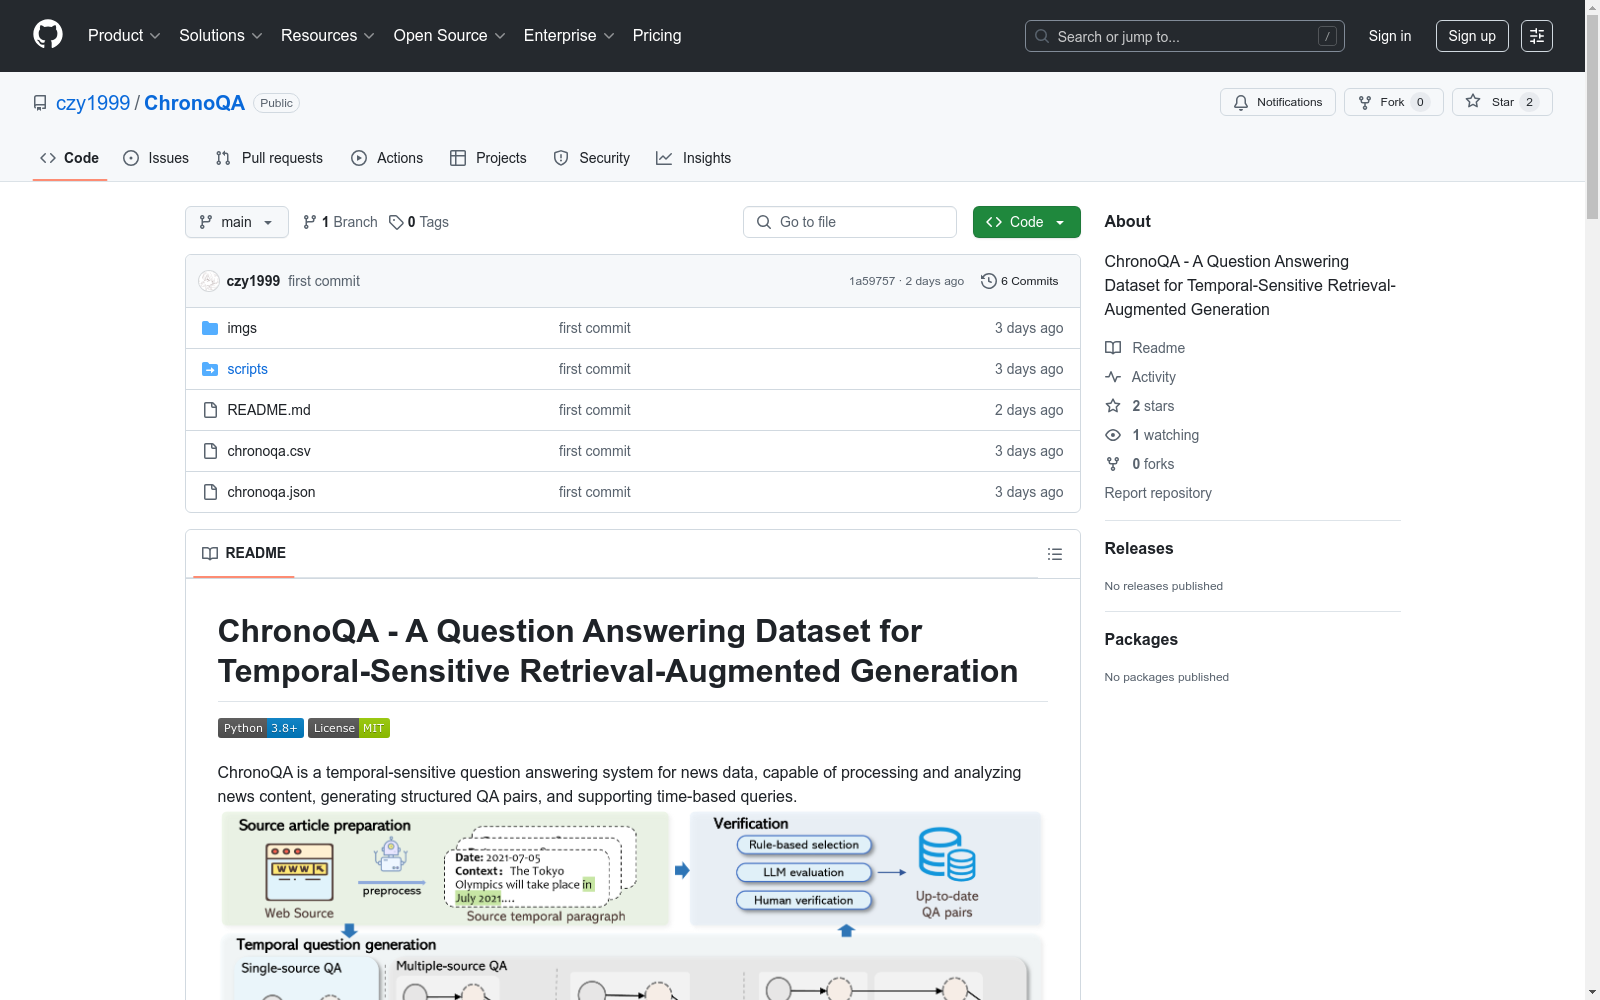Viewport: 1600px width, 1000px height.
Task: Click the License MIT badge
Action: coord(349,728)
